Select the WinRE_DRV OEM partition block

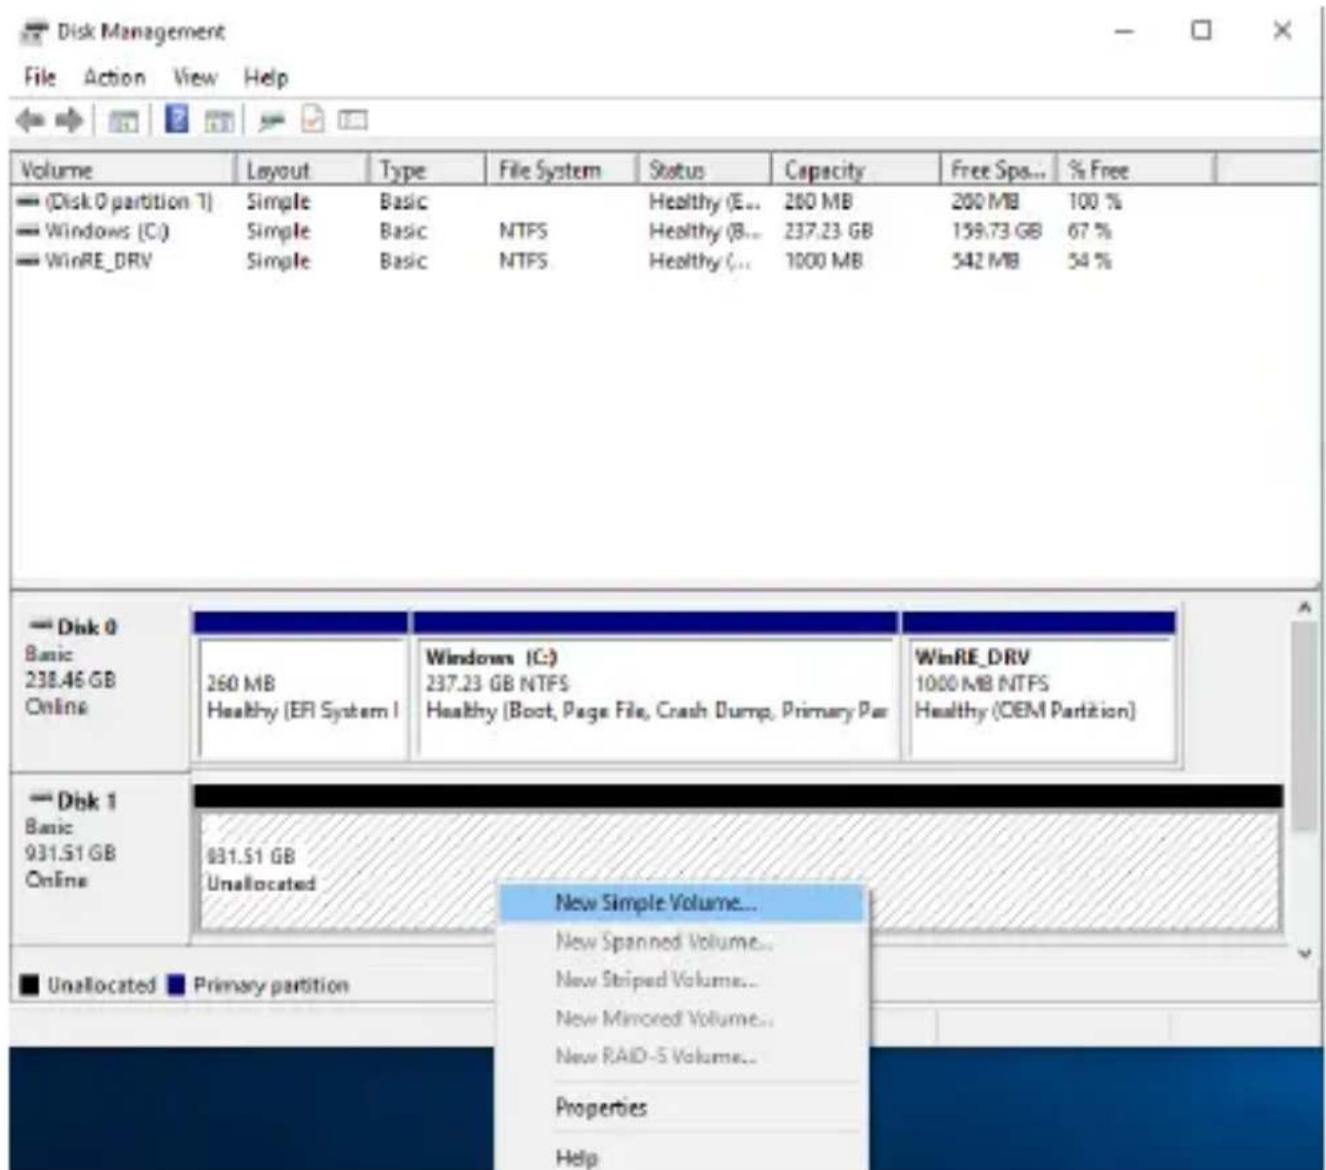point(1039,687)
